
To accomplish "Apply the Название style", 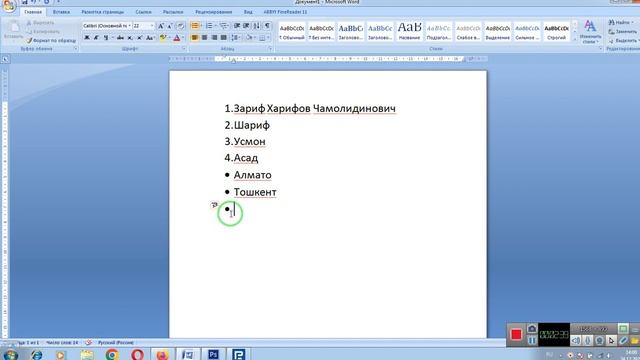I will 409,32.
